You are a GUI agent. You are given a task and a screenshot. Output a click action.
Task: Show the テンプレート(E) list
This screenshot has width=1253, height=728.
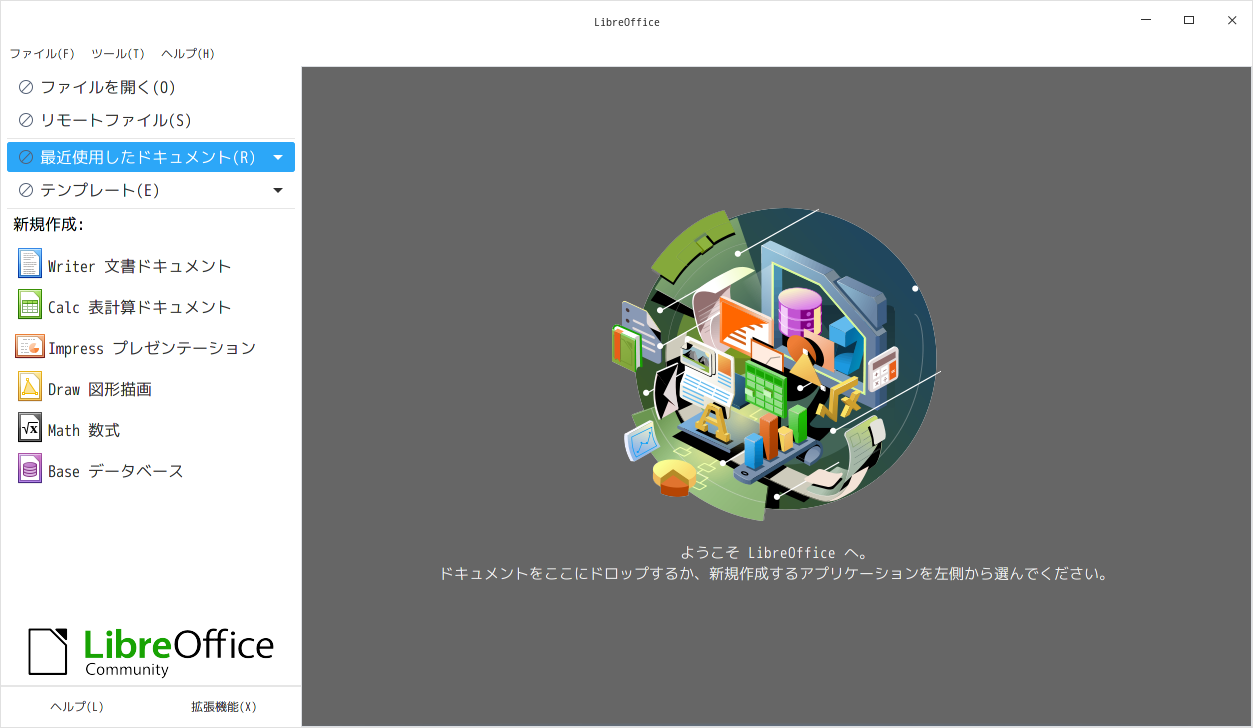(151, 191)
